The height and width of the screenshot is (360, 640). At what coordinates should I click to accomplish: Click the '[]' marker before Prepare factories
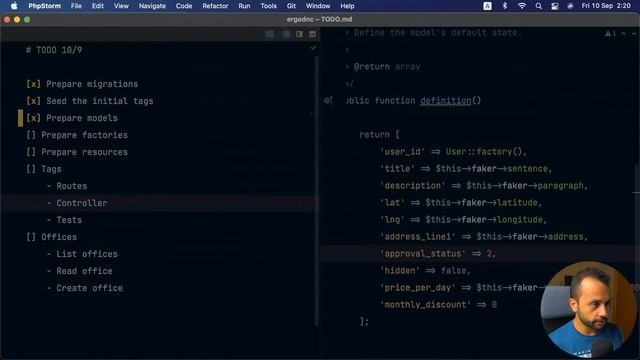coord(31,135)
